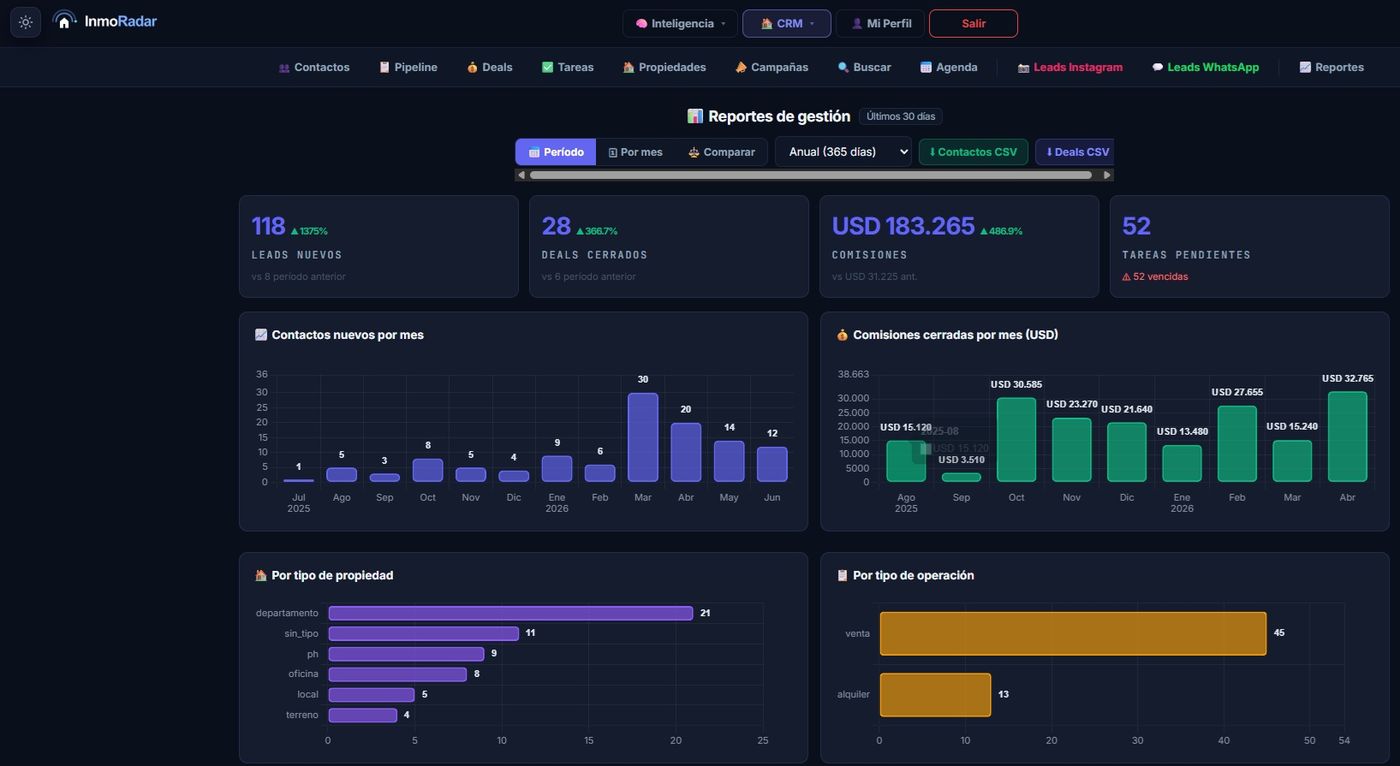Viewport: 1400px width, 766px height.
Task: Click the Oct bar in Comisiones chart
Action: tap(1016, 440)
